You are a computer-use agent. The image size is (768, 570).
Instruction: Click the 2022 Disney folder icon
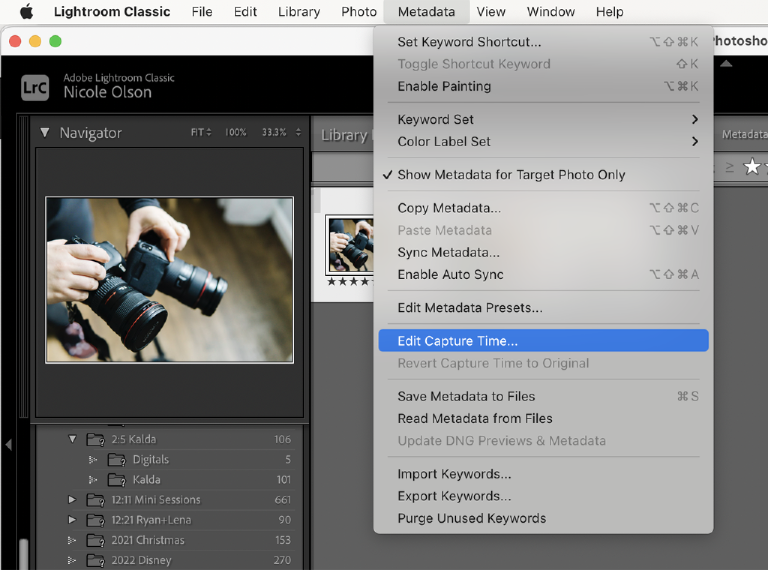coord(96,560)
